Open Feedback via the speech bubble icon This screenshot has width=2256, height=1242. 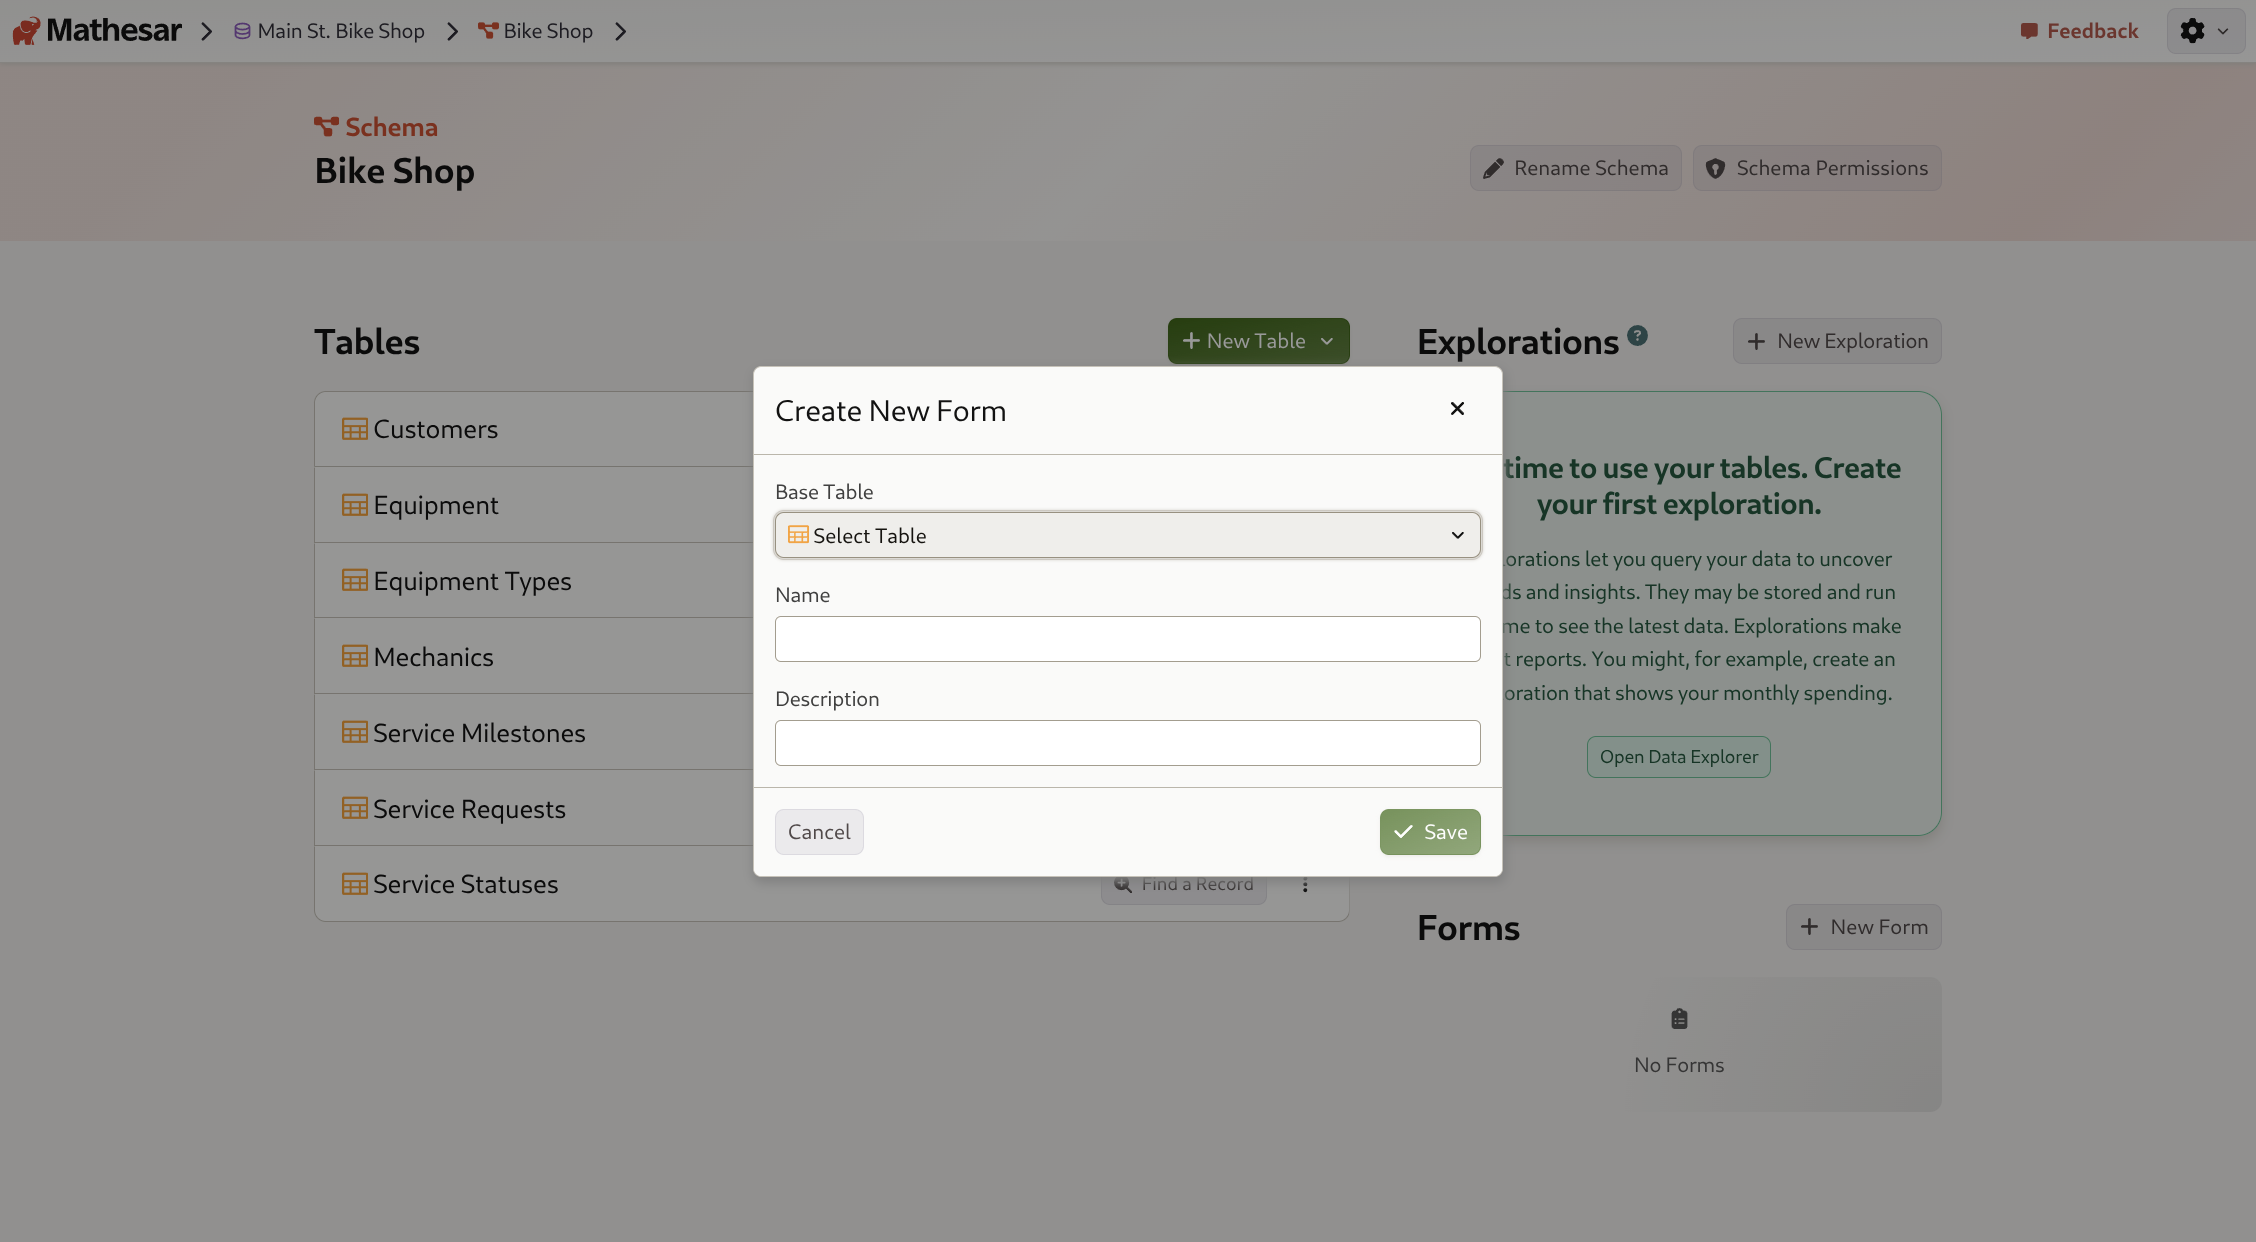(2031, 30)
